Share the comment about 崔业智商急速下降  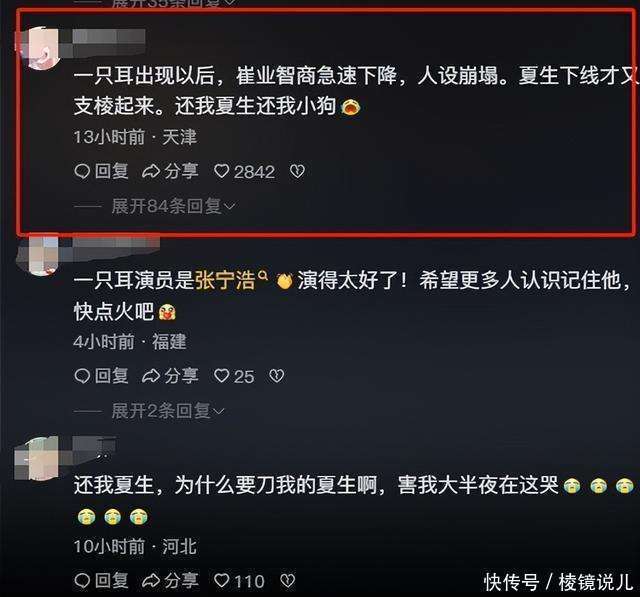[x=170, y=171]
